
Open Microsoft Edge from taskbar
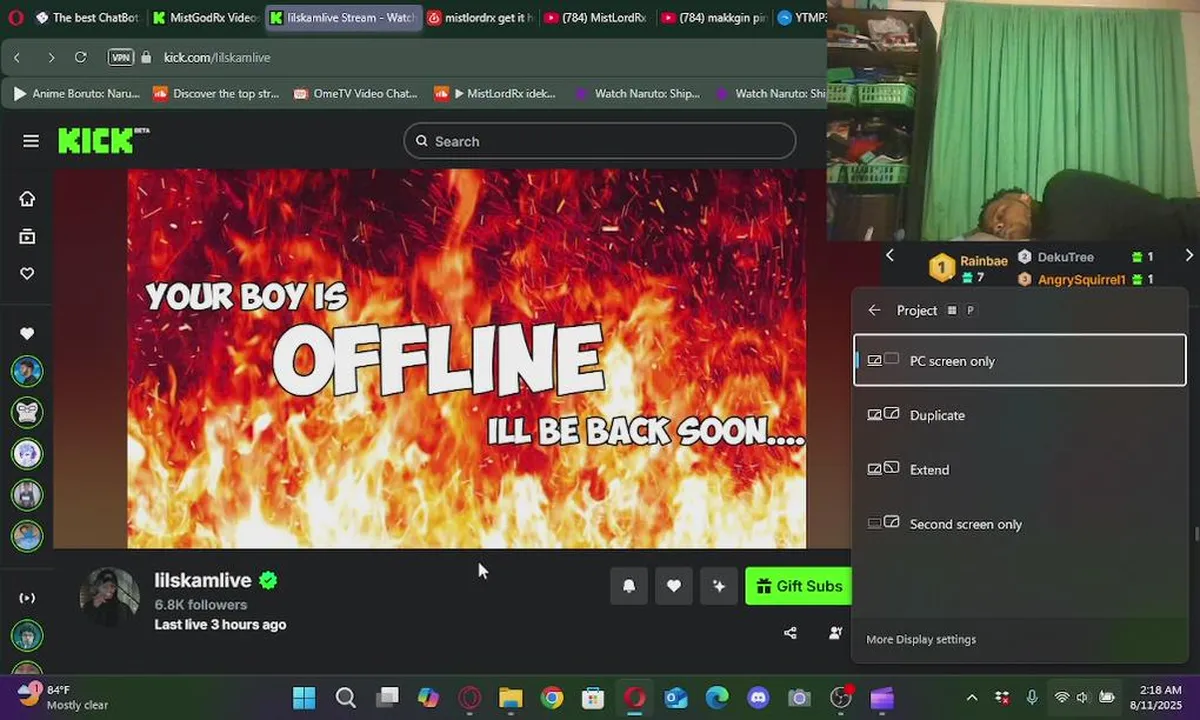(717, 697)
